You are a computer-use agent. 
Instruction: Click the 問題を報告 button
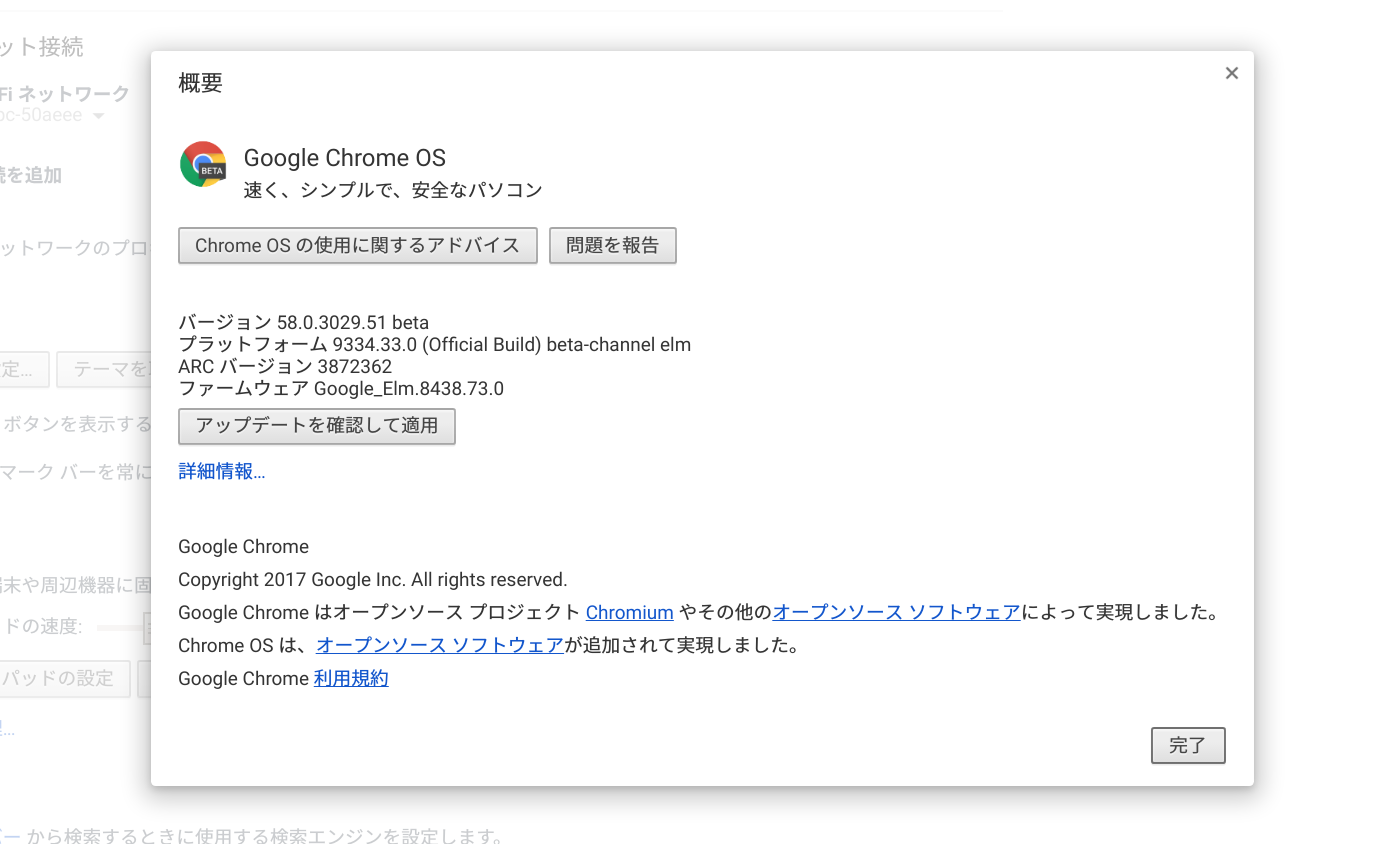[612, 246]
